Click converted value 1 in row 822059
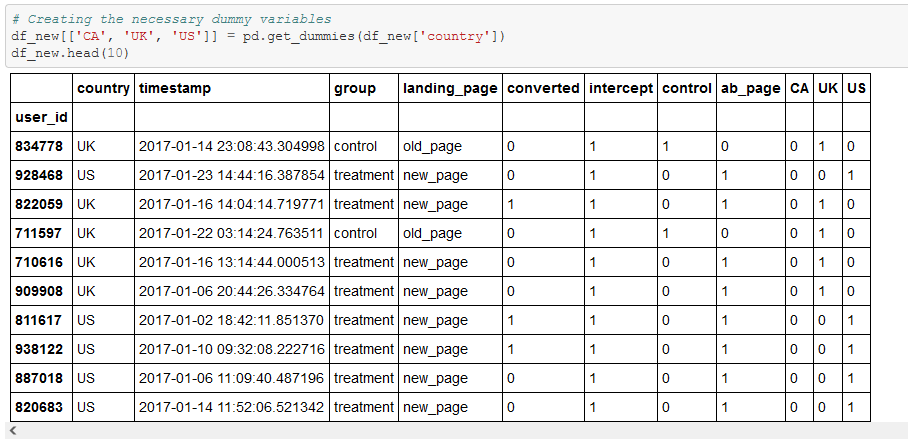The height and width of the screenshot is (441, 908). (510, 204)
